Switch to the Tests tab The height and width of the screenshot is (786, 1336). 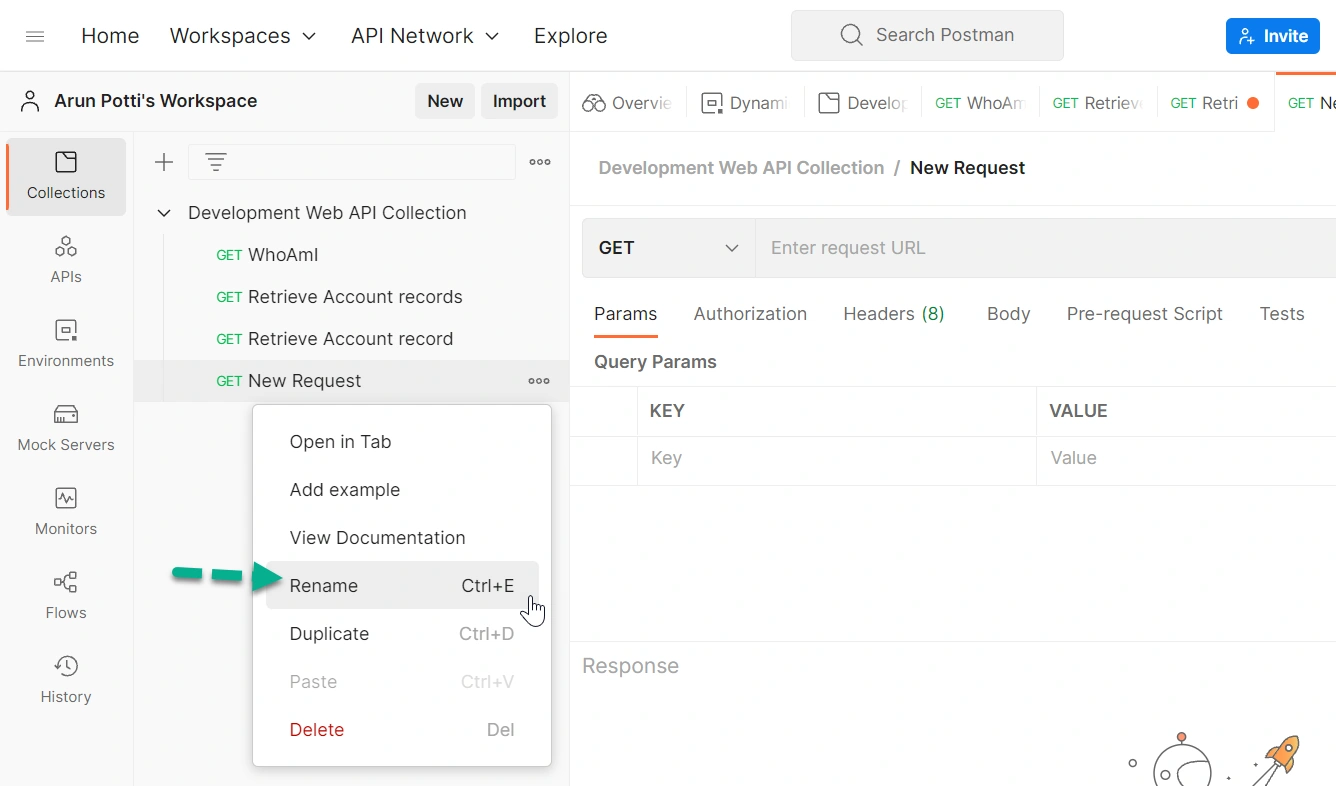(x=1282, y=314)
